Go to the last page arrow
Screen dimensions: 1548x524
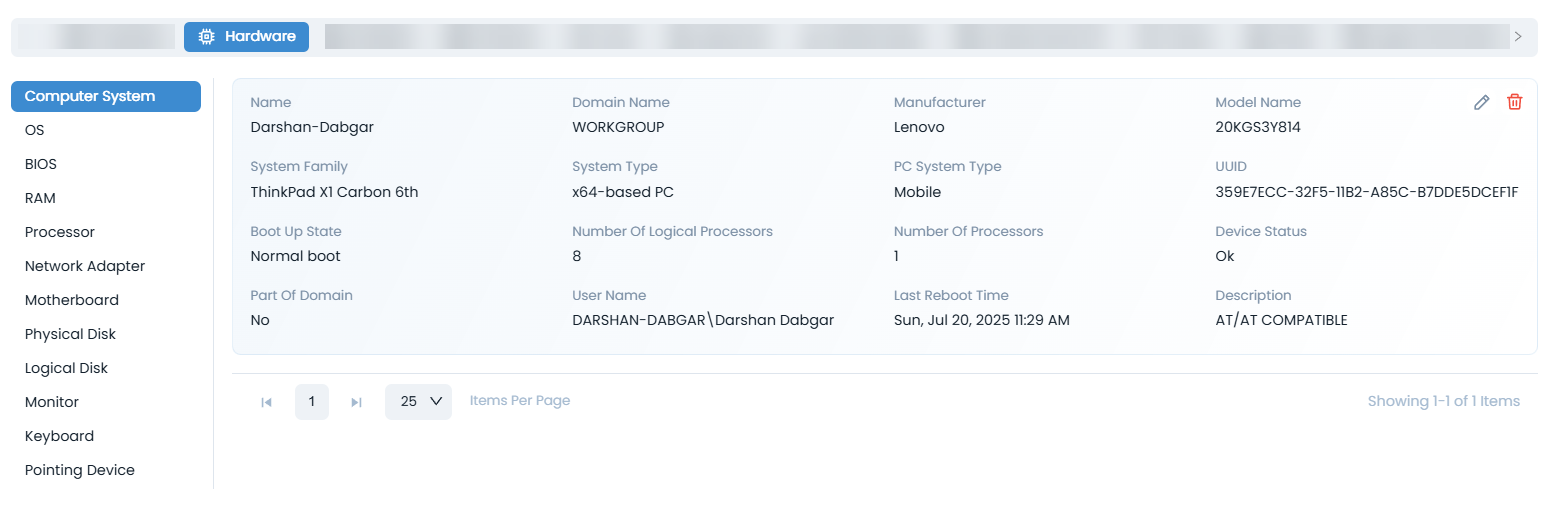point(356,402)
